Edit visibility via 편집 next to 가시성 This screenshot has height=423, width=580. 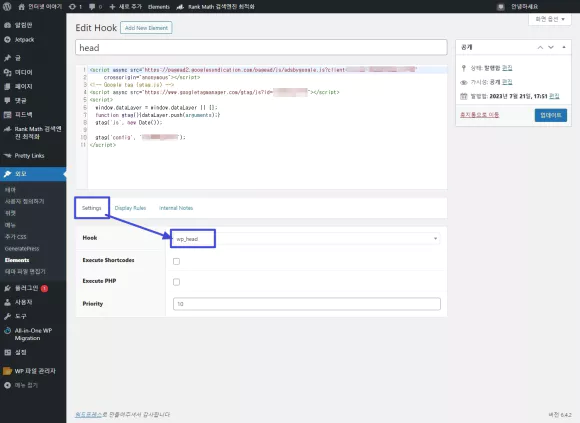click(x=507, y=82)
